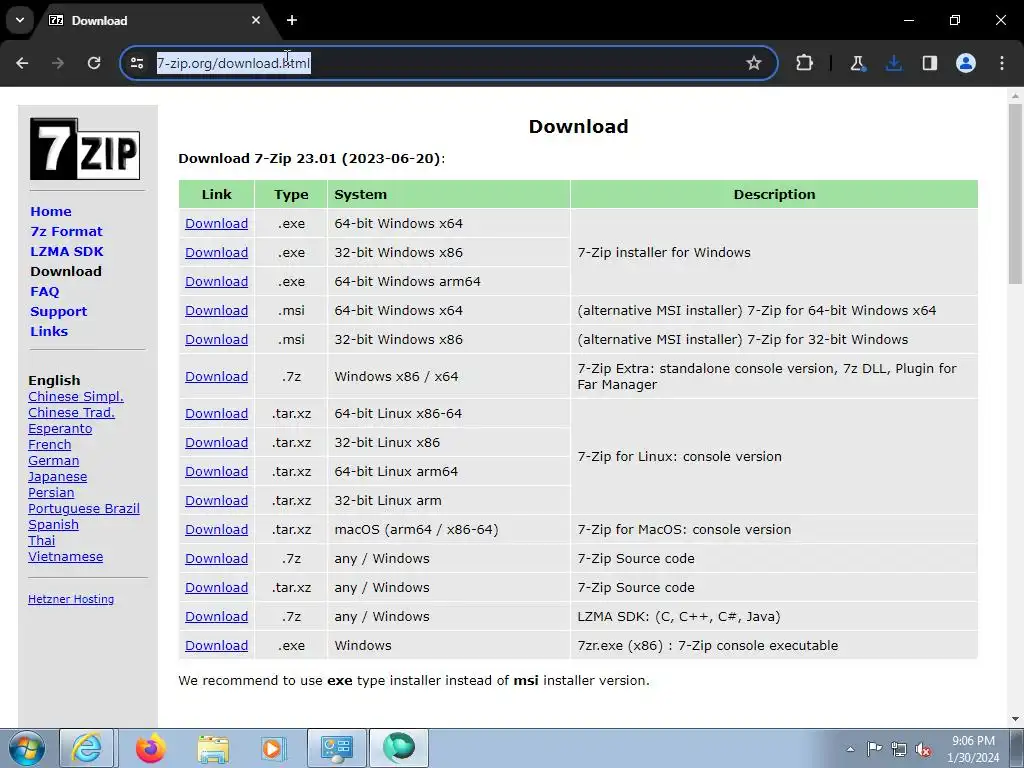Viewport: 1024px width, 768px height.
Task: Open LZMA SDK sidebar link
Action: pos(67,251)
